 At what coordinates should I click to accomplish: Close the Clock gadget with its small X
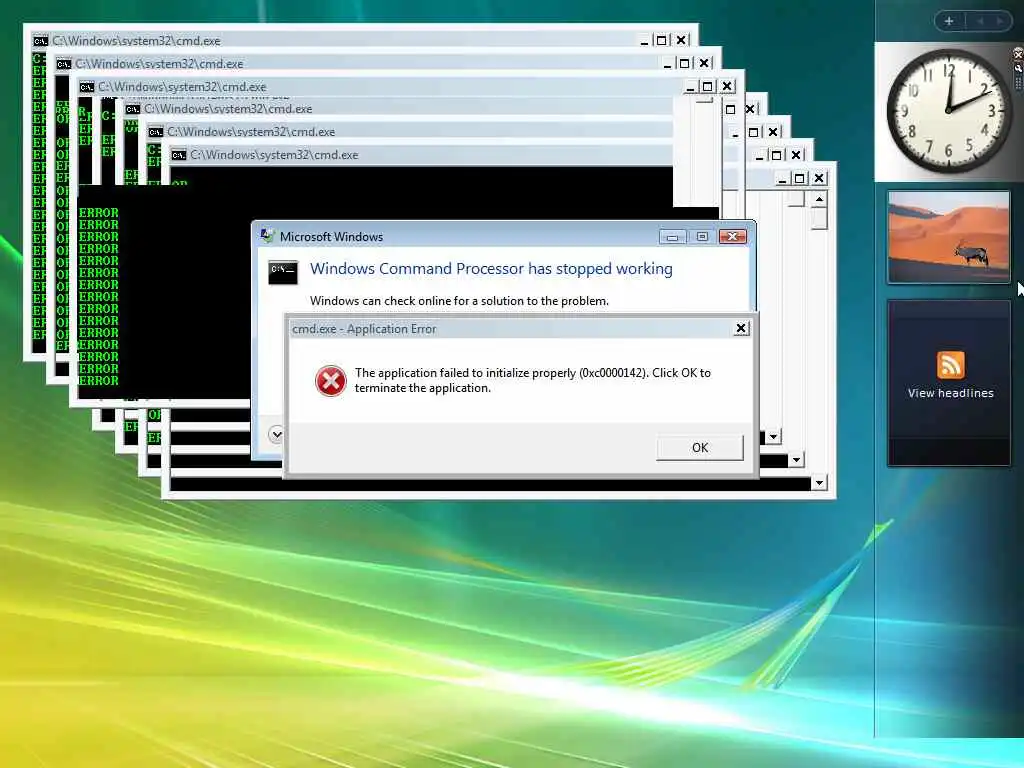click(1017, 54)
